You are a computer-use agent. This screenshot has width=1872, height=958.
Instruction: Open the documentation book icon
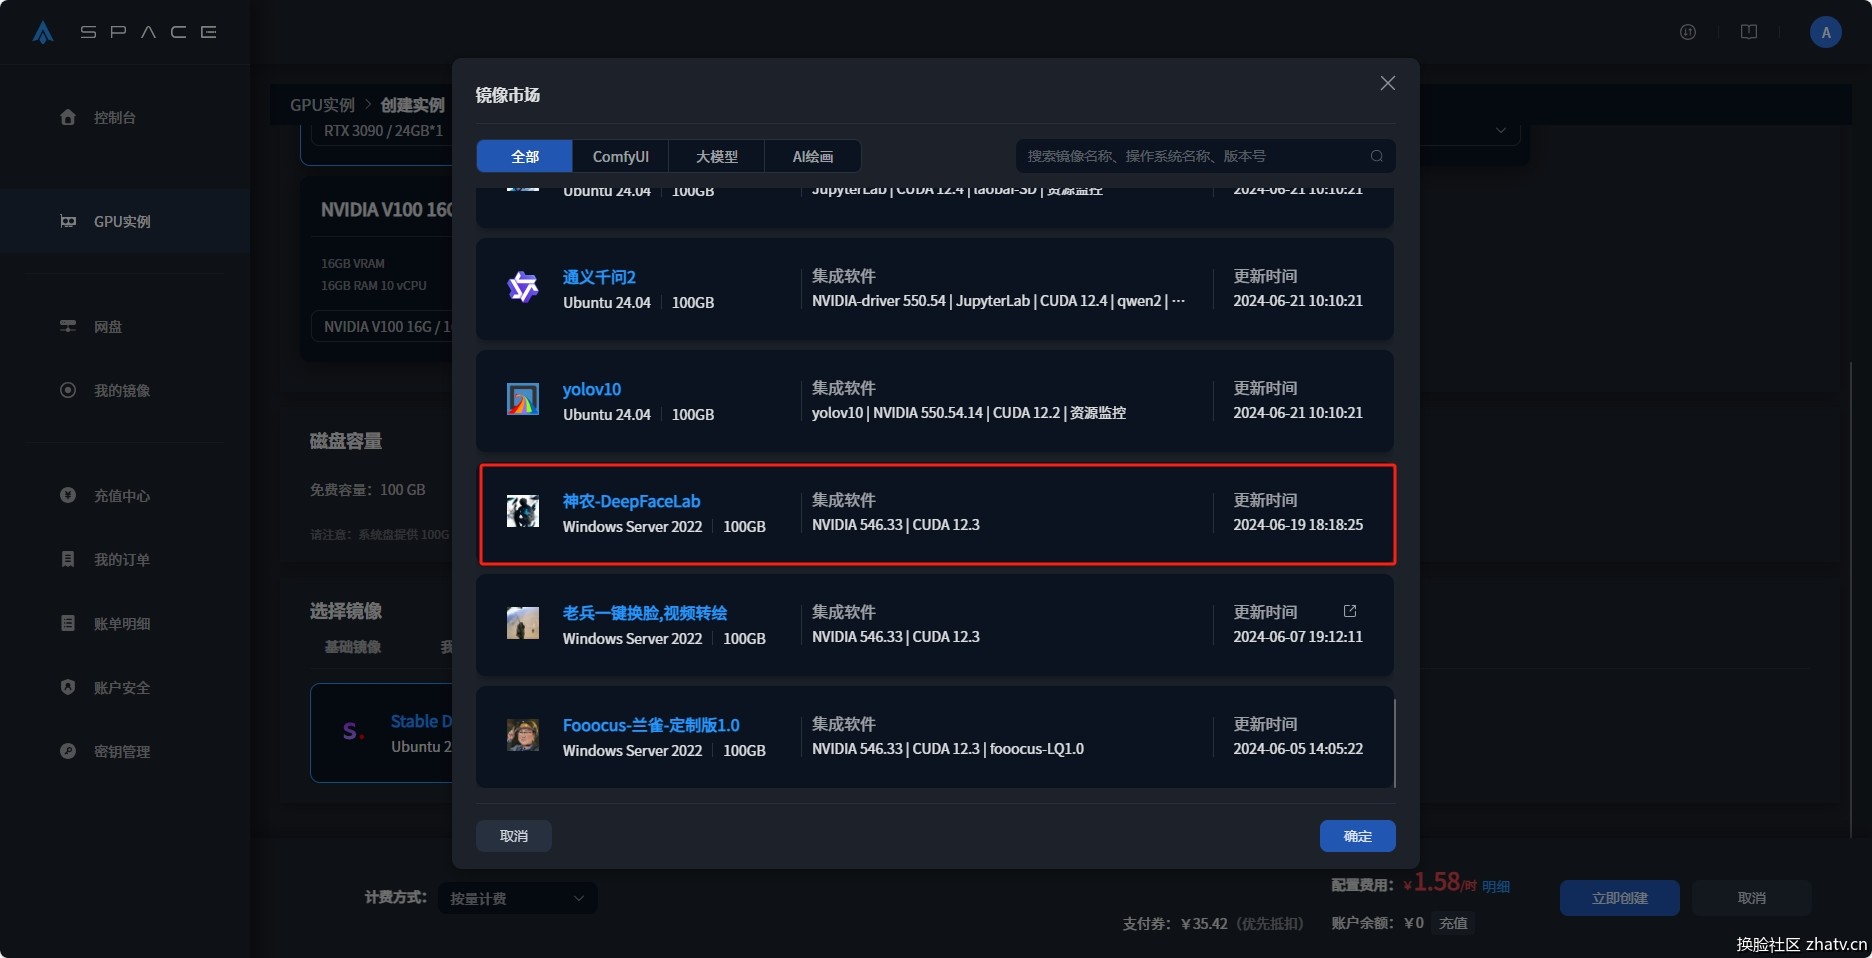[x=1749, y=32]
